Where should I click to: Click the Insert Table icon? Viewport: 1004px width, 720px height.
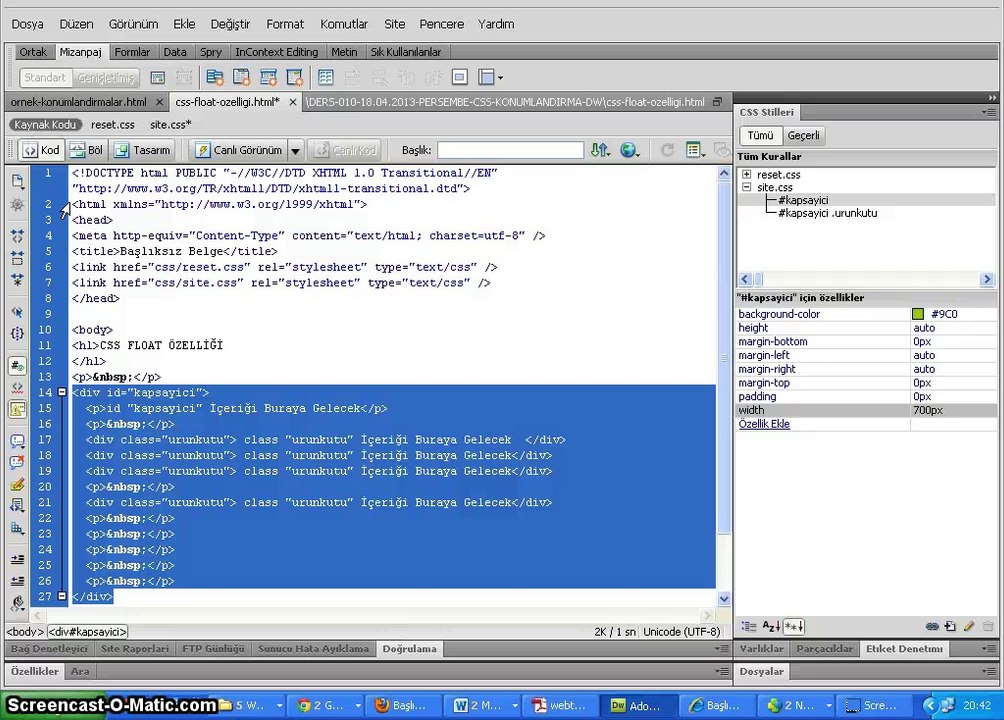click(x=325, y=78)
